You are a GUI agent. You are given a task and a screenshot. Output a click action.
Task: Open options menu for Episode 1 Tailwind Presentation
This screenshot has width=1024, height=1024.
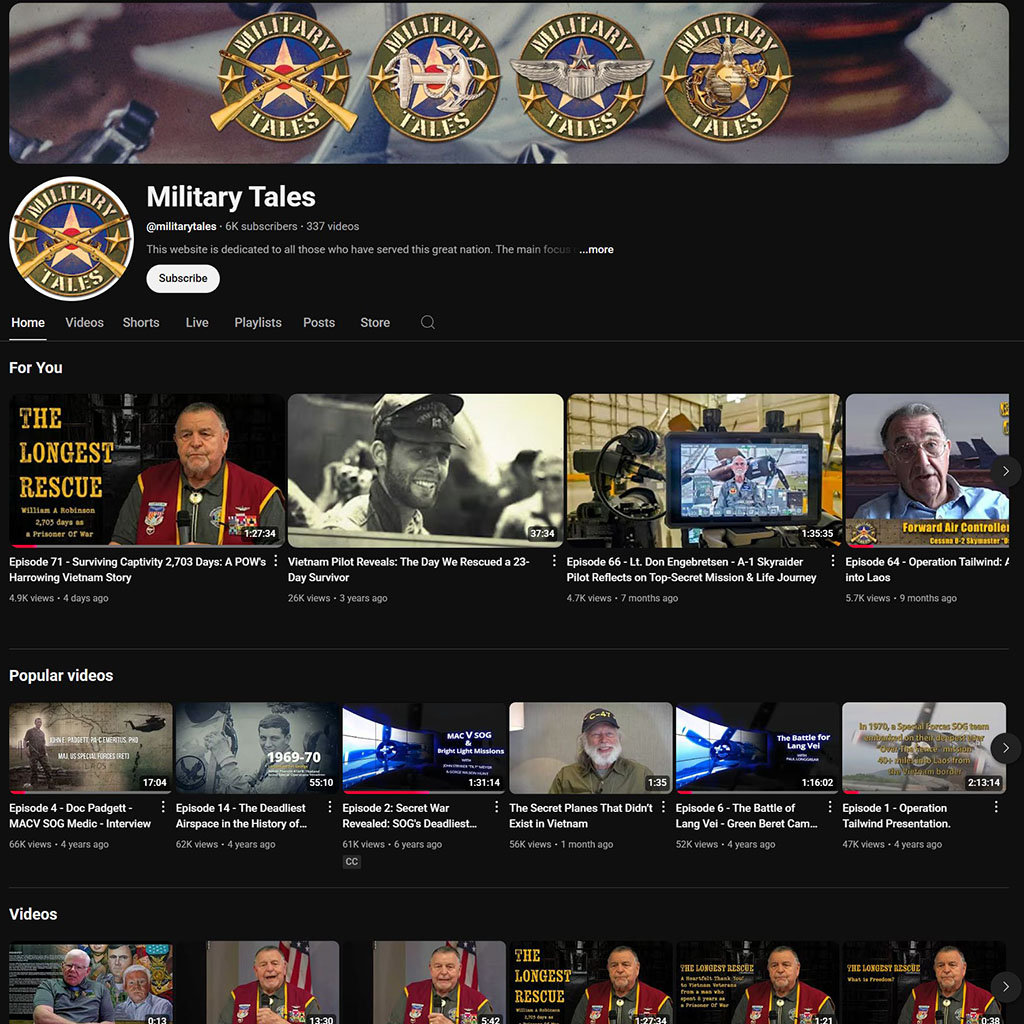[x=996, y=807]
